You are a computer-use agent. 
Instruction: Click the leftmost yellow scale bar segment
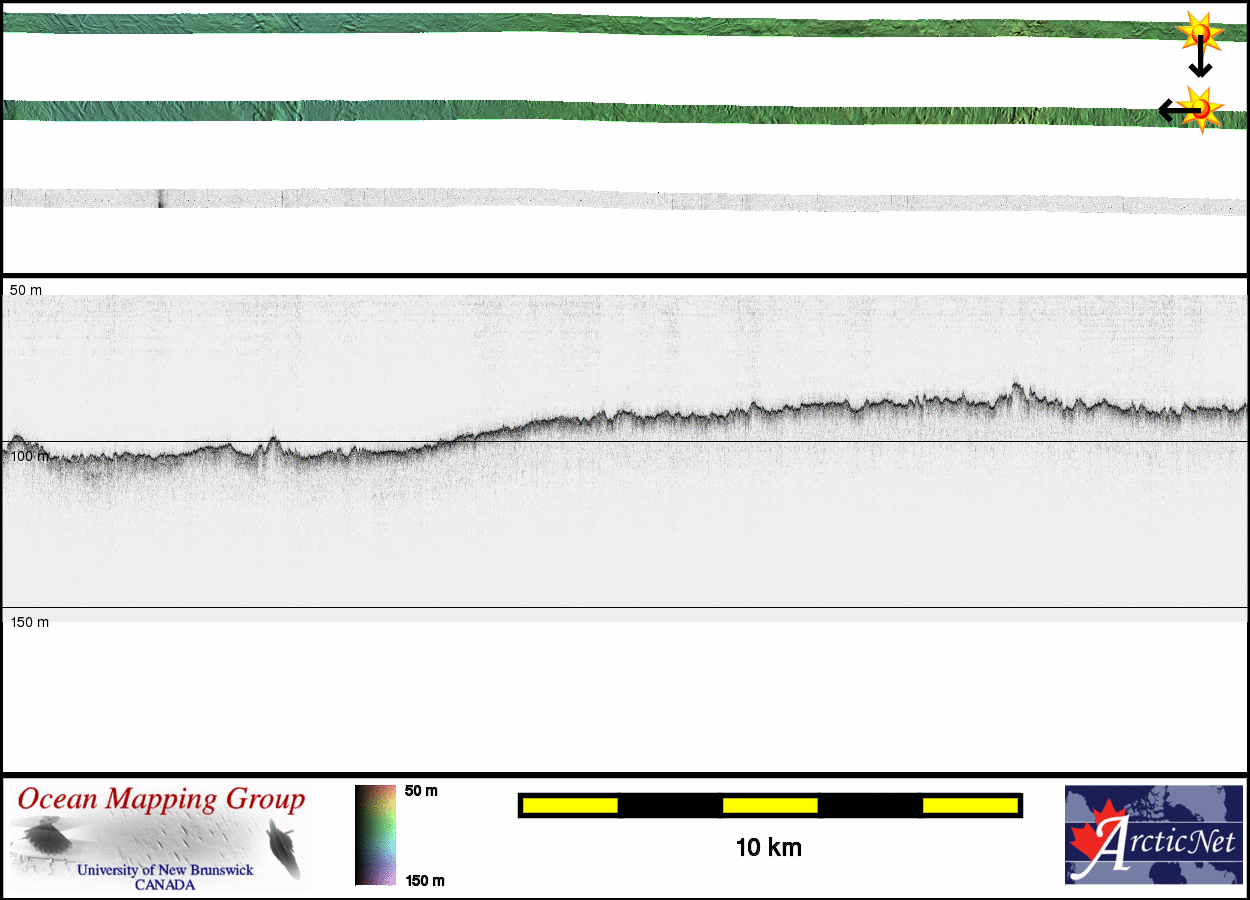[570, 805]
